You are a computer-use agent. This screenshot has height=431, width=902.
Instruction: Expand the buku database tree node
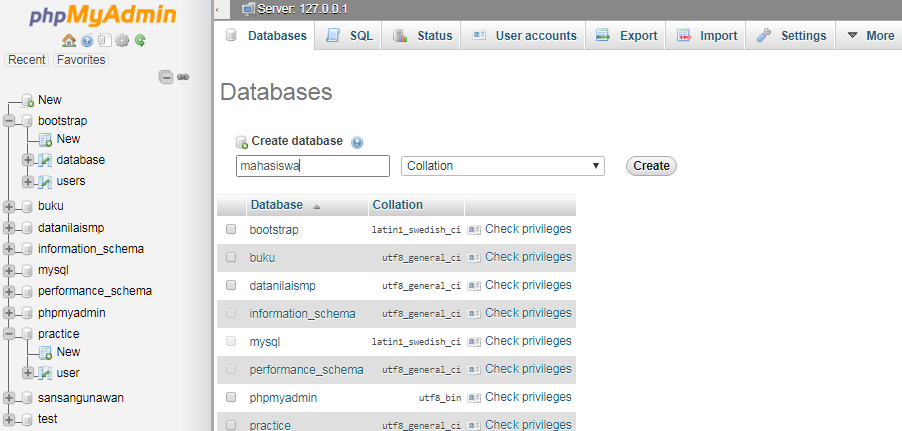tap(9, 207)
